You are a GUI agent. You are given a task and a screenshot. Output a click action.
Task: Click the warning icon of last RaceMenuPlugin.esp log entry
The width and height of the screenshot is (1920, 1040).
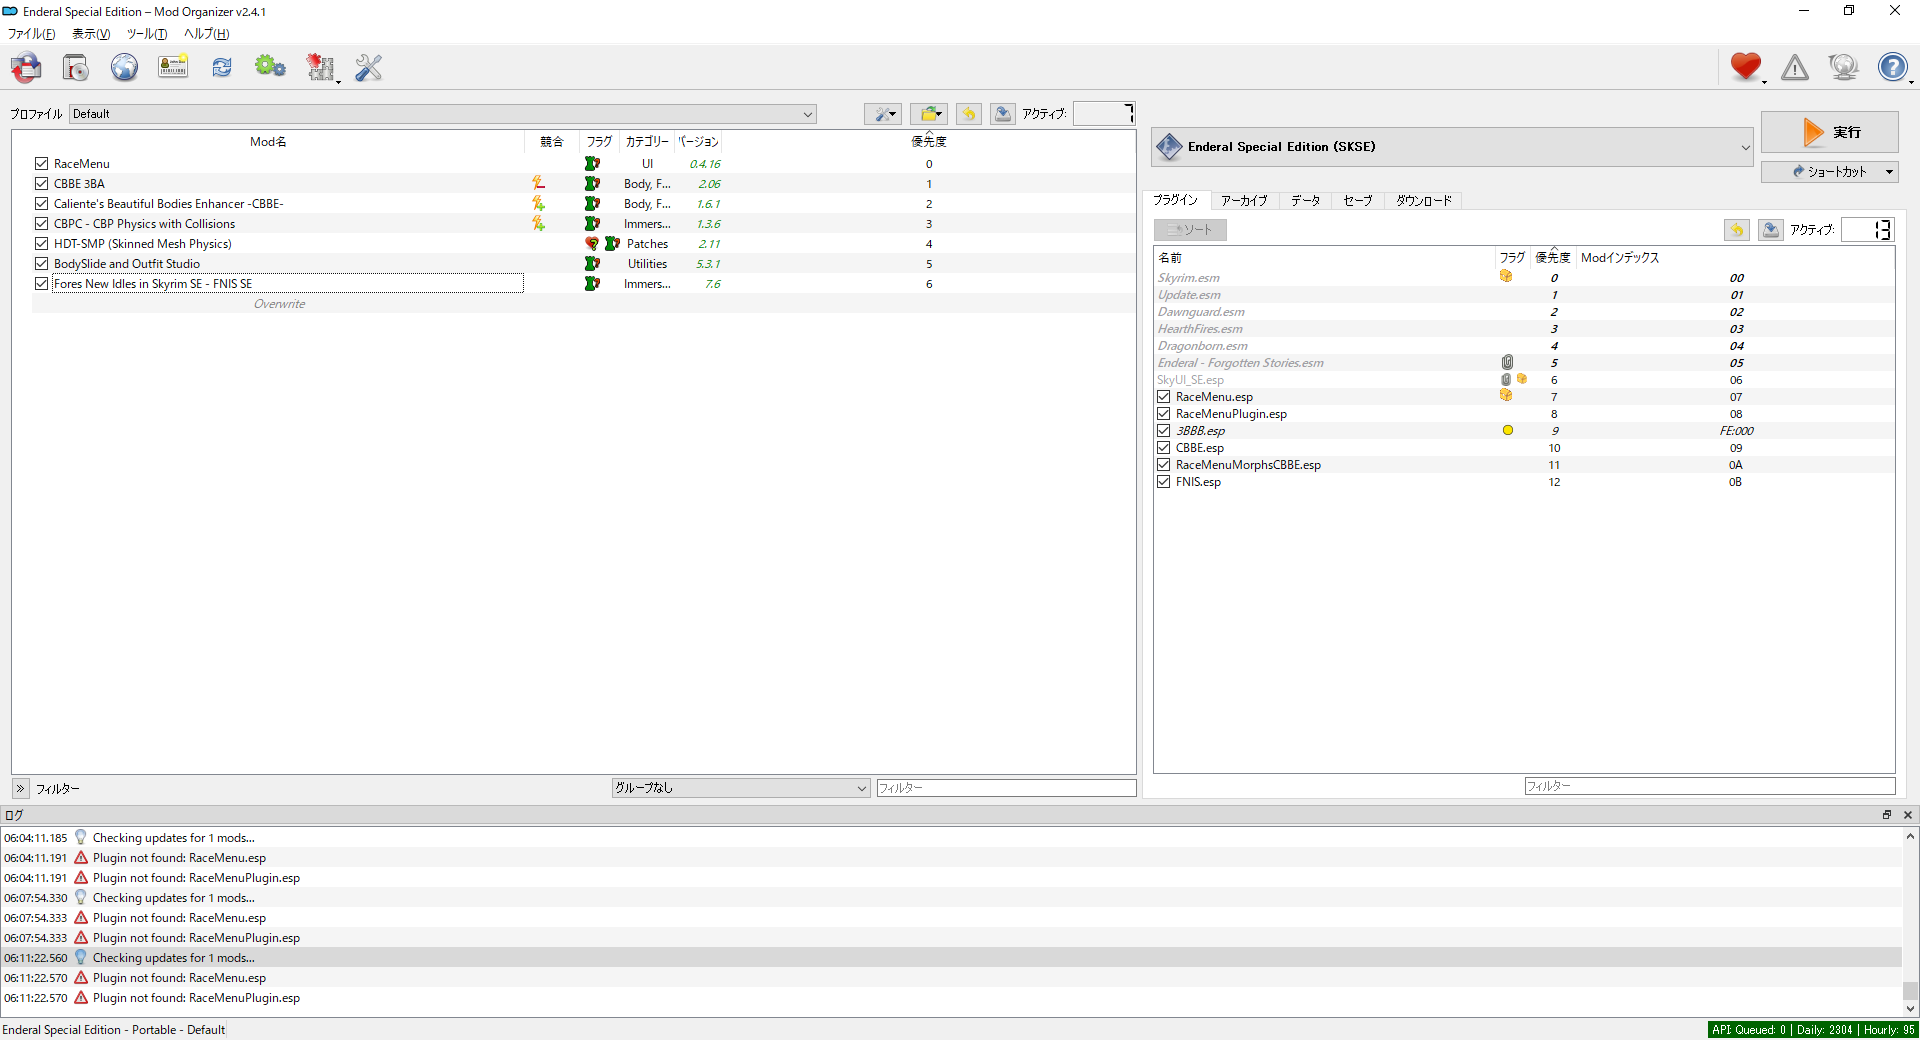point(81,998)
